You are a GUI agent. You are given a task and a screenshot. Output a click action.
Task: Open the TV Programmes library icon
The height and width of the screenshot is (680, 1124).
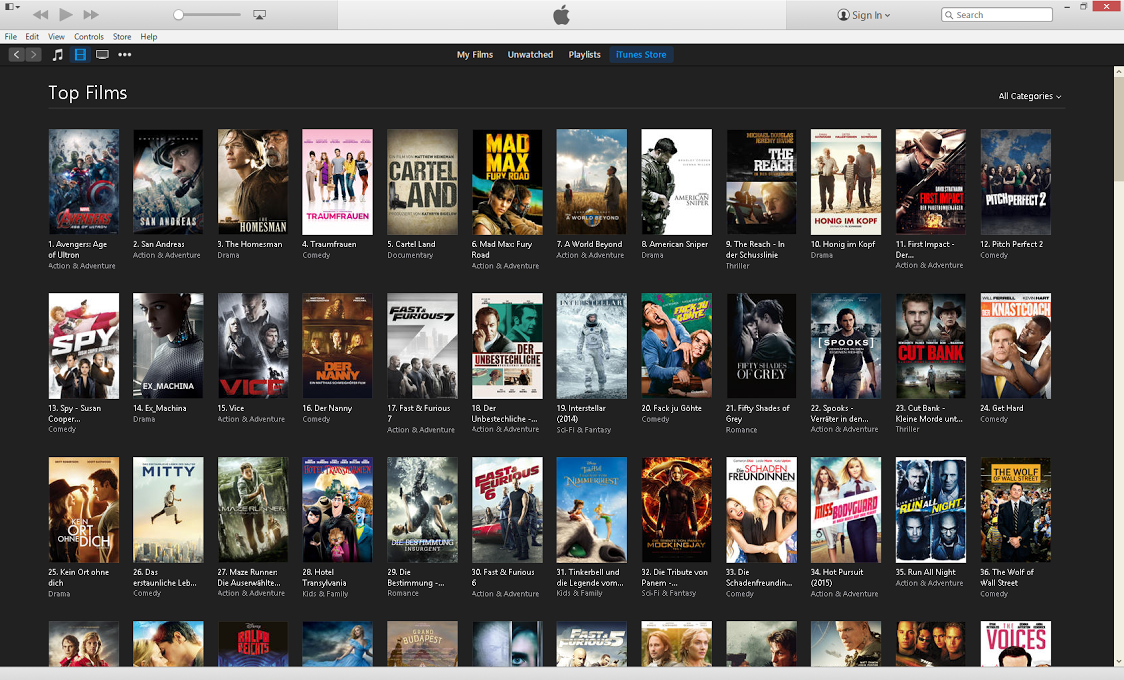click(103, 54)
